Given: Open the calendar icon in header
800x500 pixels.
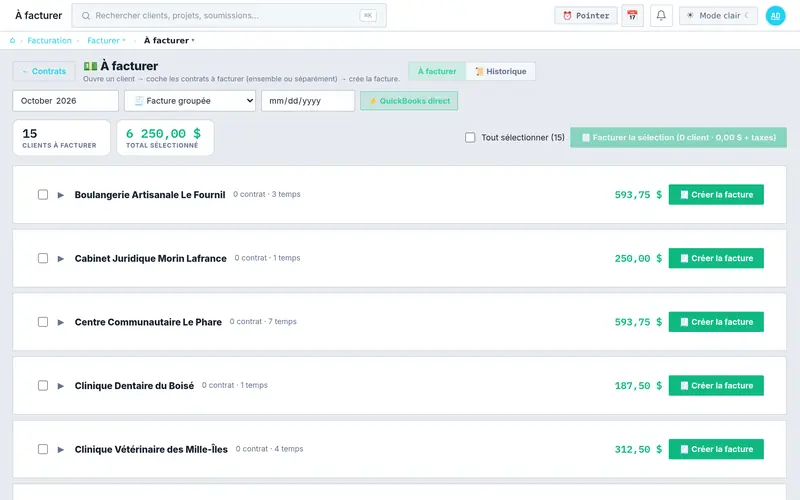Looking at the screenshot, I should [632, 15].
